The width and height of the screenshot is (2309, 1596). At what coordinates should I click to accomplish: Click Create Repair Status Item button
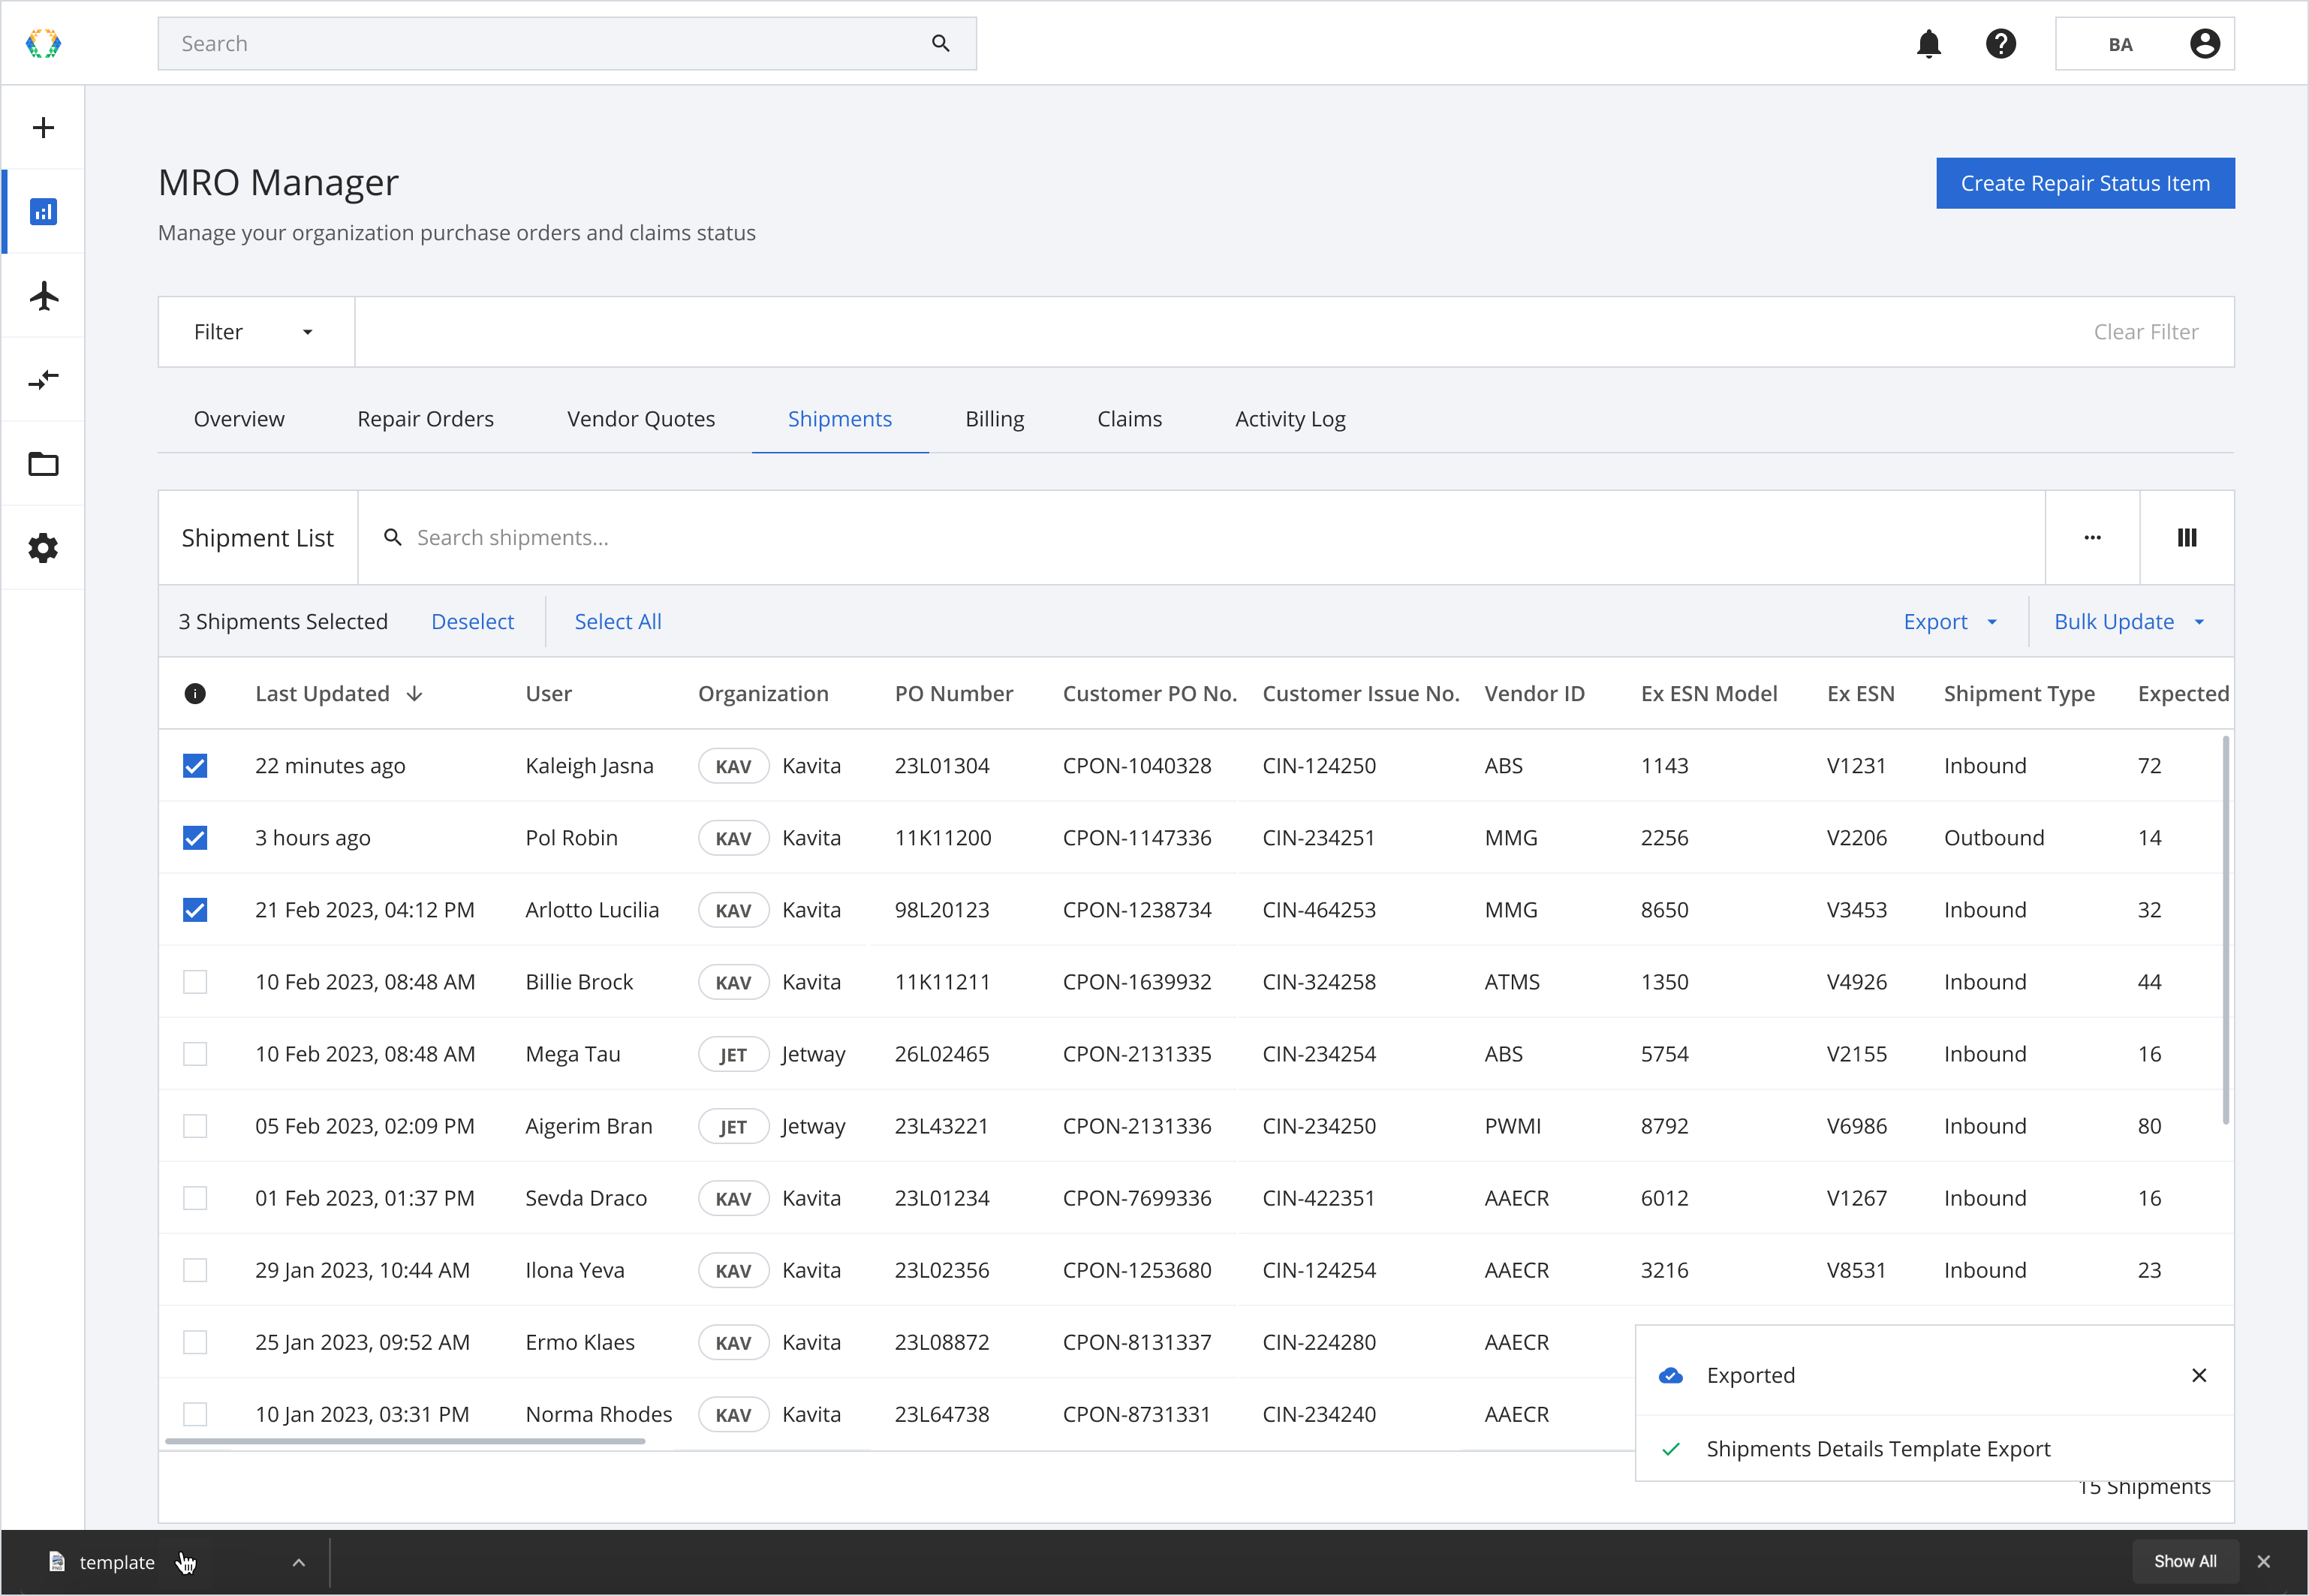[x=2085, y=183]
